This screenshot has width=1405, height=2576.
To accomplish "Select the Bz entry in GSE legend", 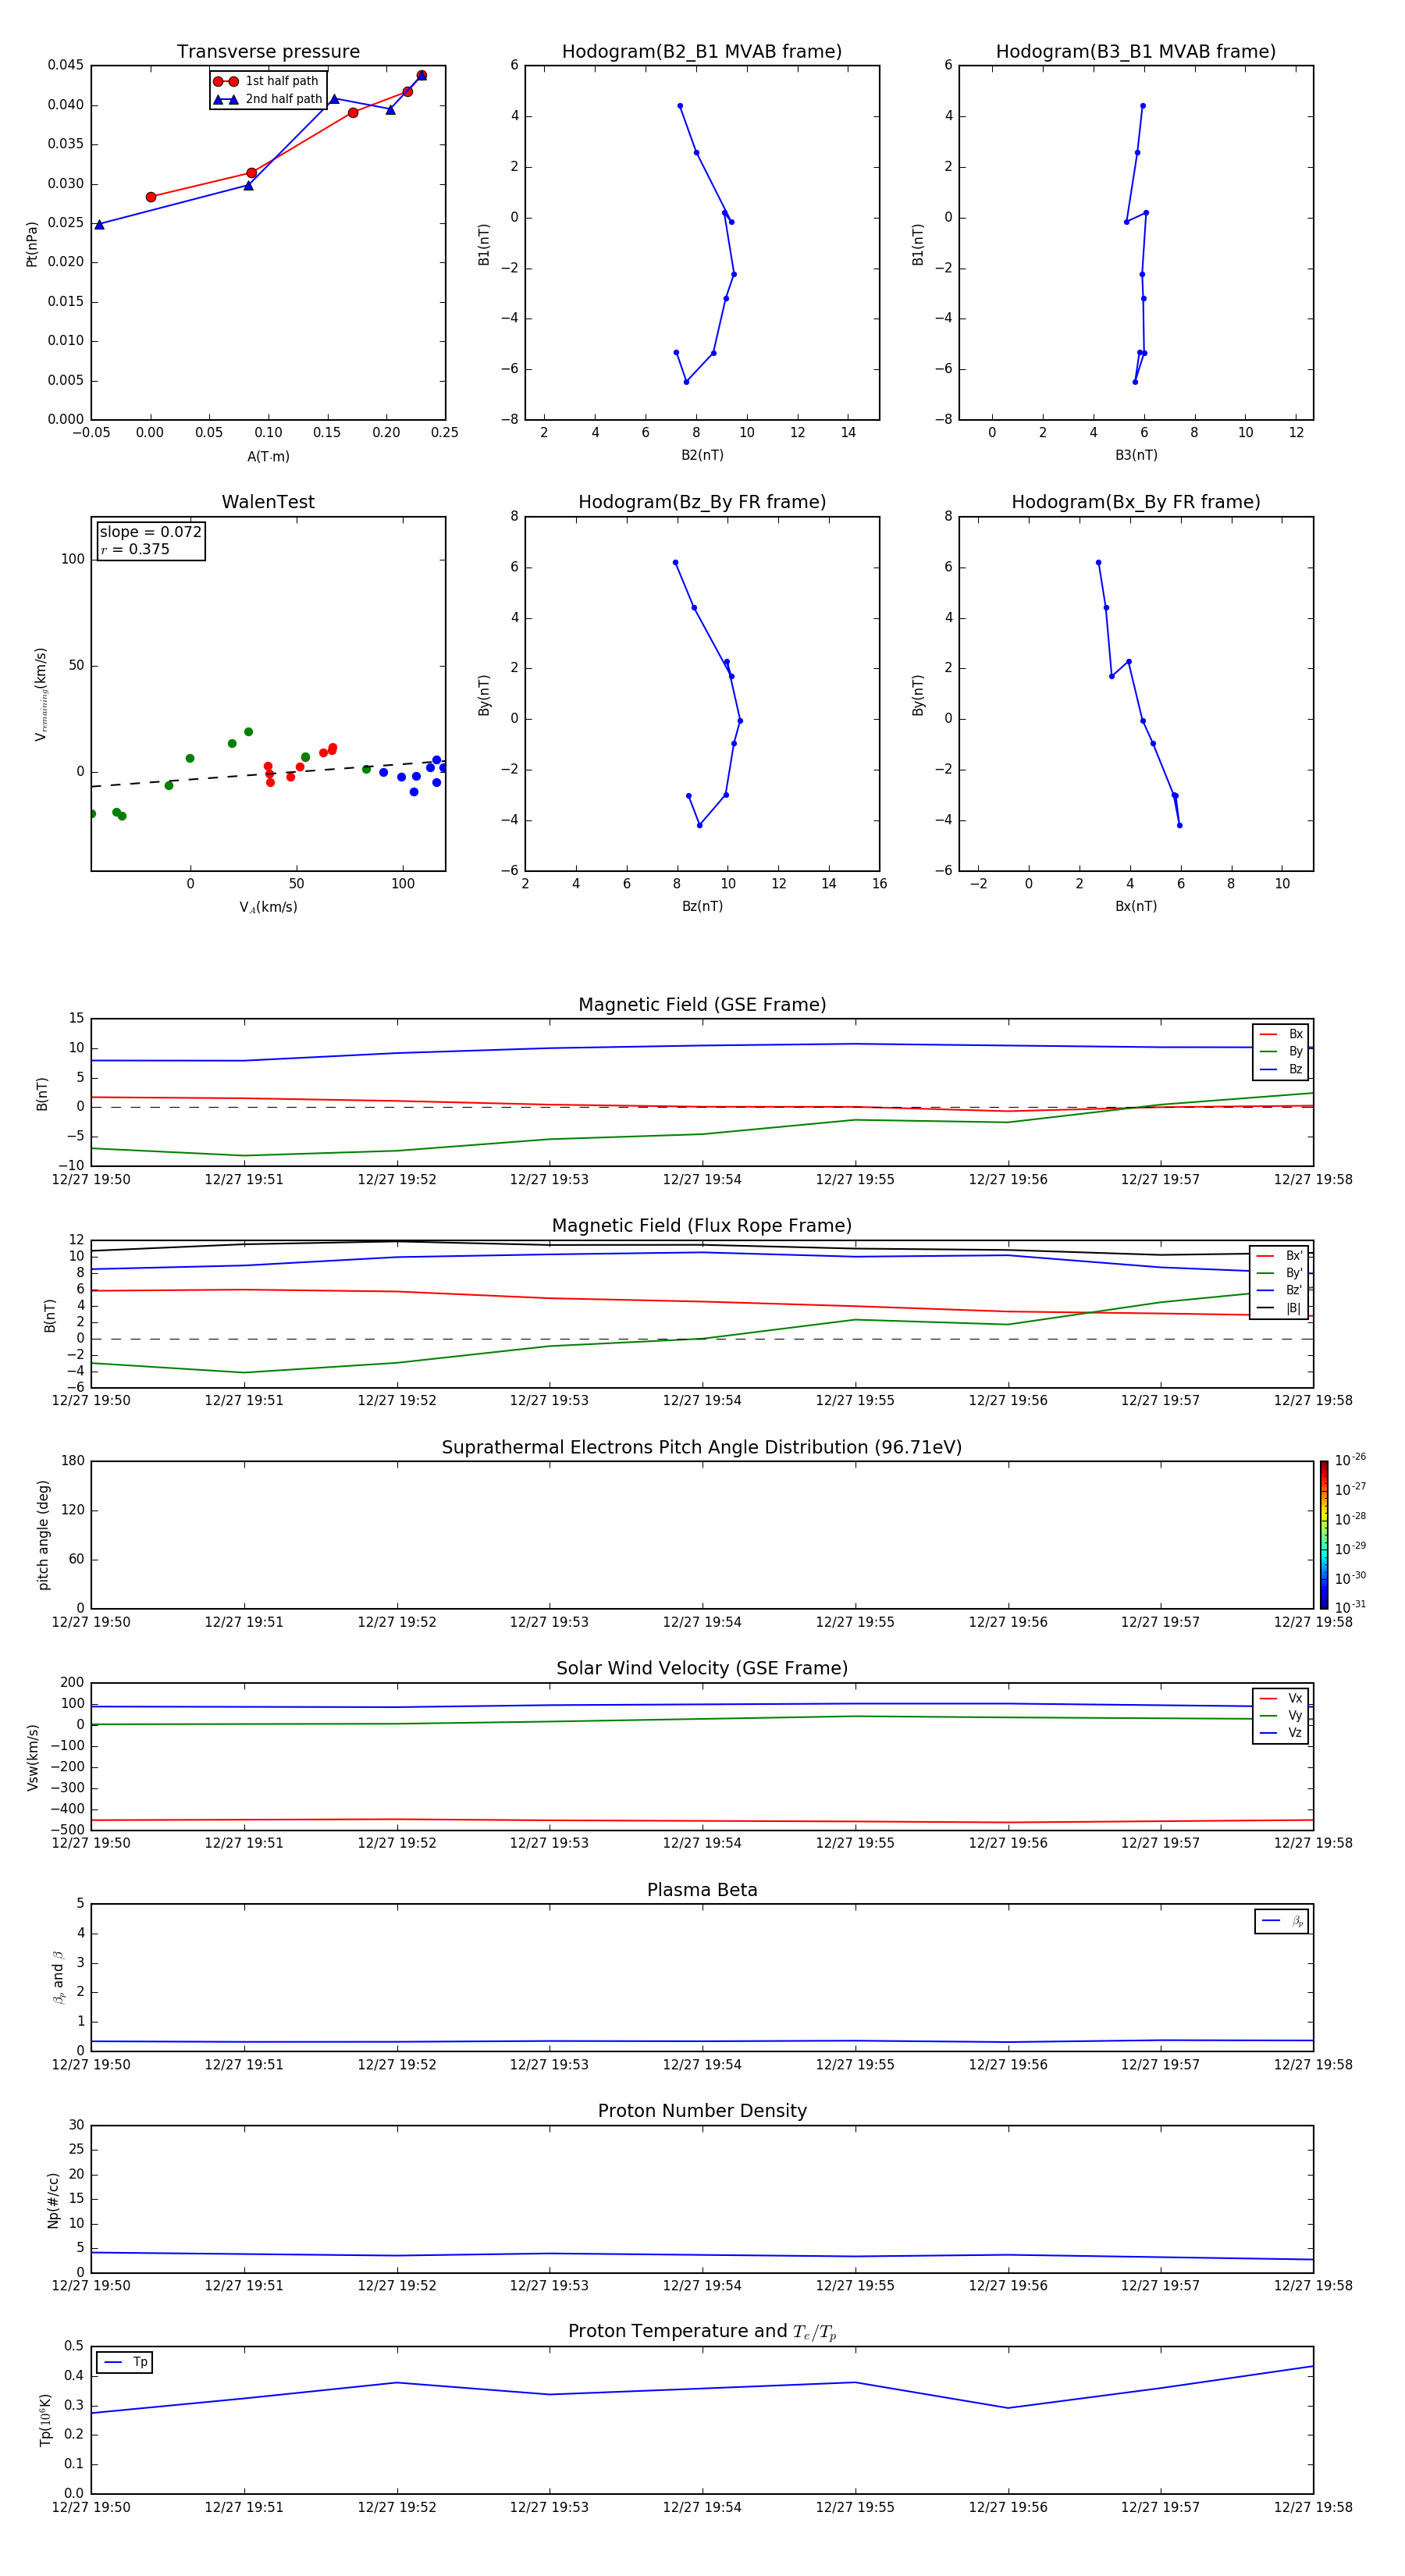I will [x=1281, y=1069].
